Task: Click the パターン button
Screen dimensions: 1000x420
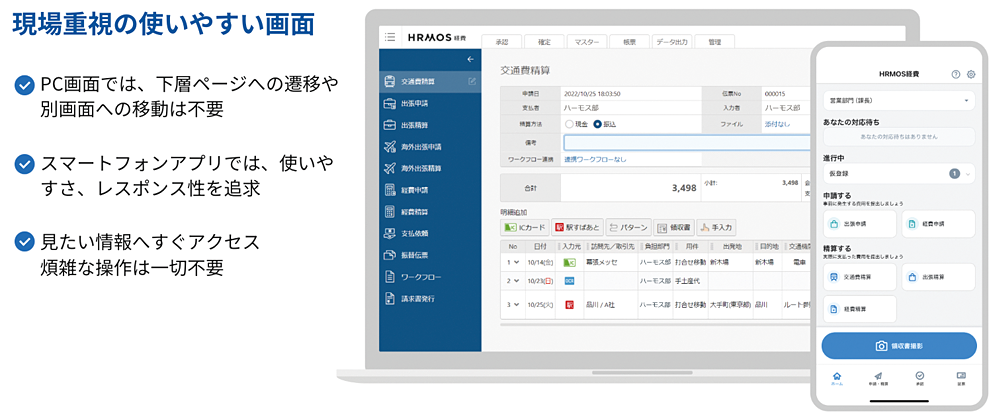Action: [628, 227]
